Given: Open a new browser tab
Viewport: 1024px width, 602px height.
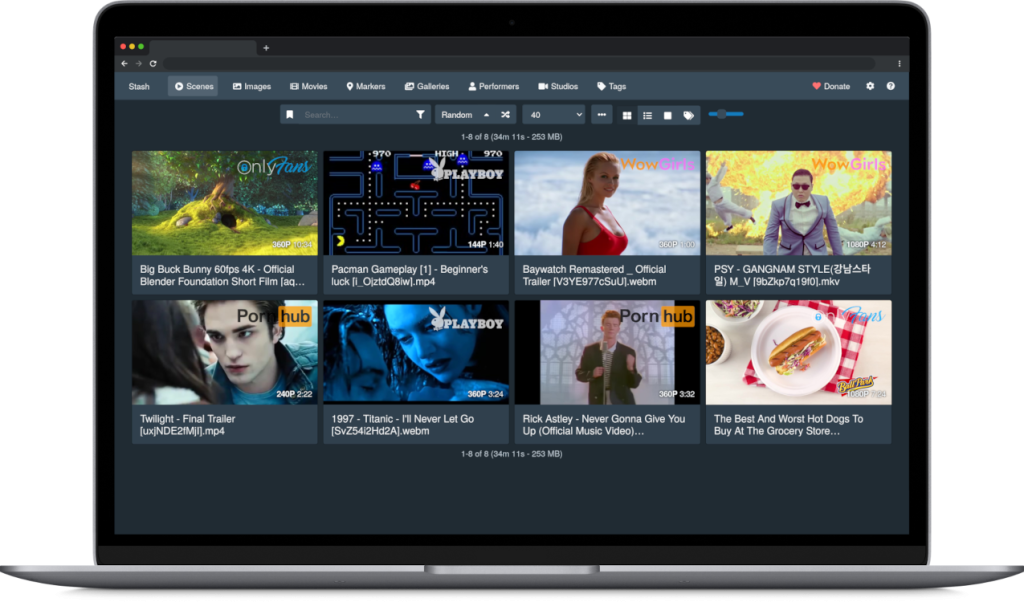Looking at the screenshot, I should tap(266, 48).
